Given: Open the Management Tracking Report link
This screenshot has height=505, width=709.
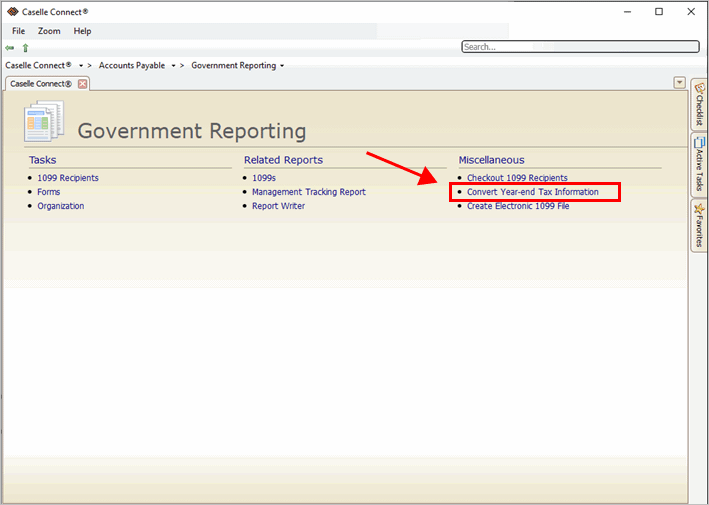Looking at the screenshot, I should [309, 192].
